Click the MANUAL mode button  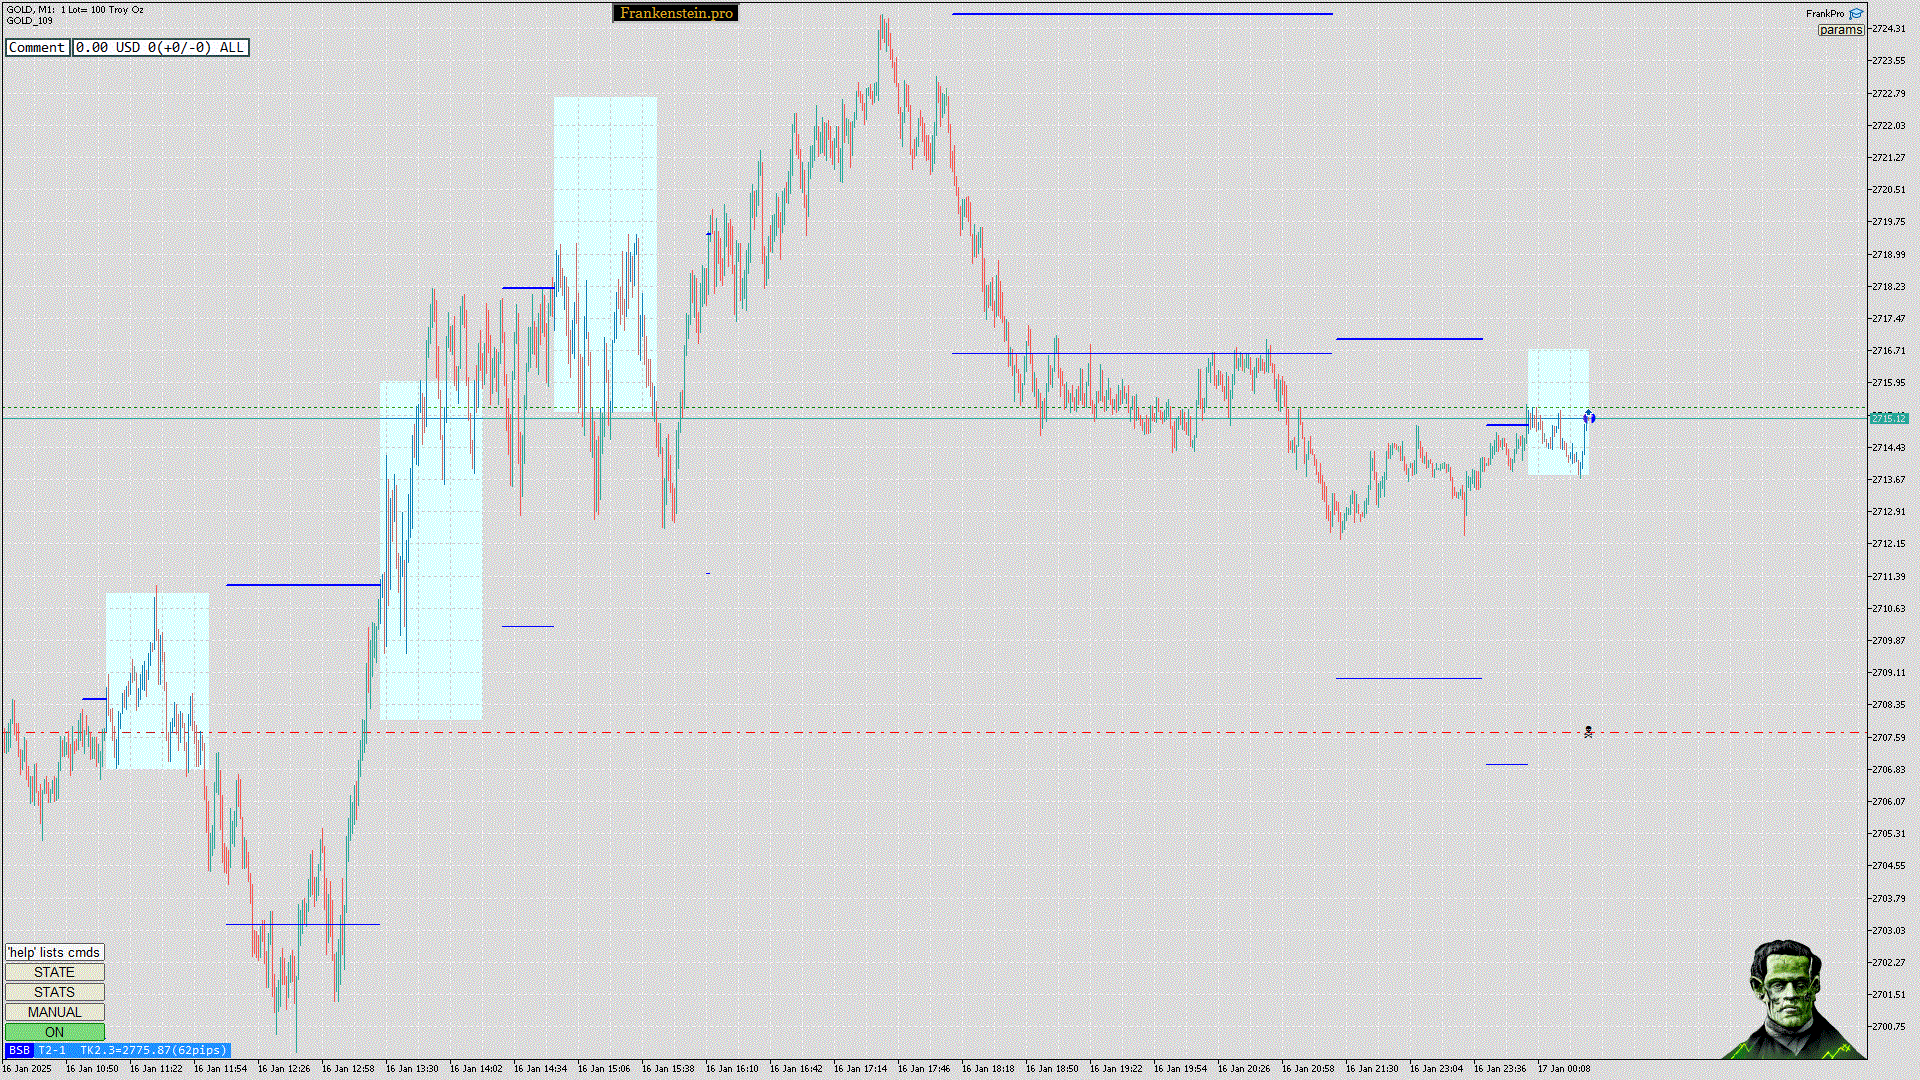55,1012
